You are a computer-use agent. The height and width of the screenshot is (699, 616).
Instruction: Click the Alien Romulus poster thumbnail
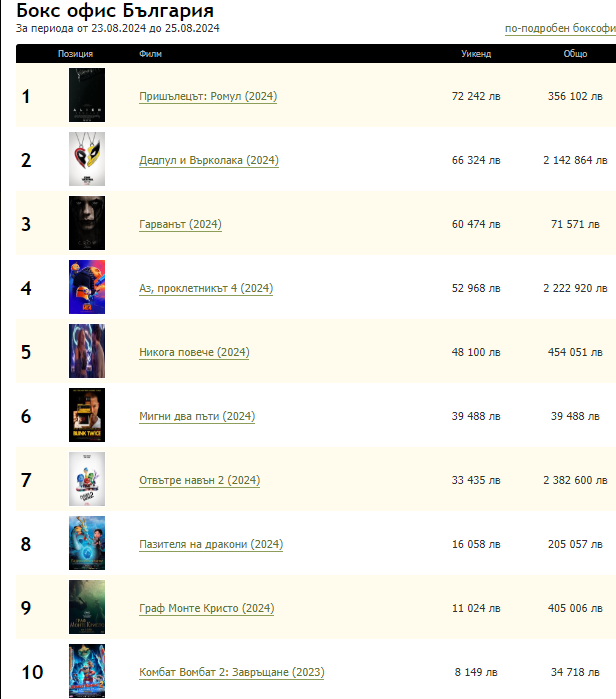coord(87,96)
